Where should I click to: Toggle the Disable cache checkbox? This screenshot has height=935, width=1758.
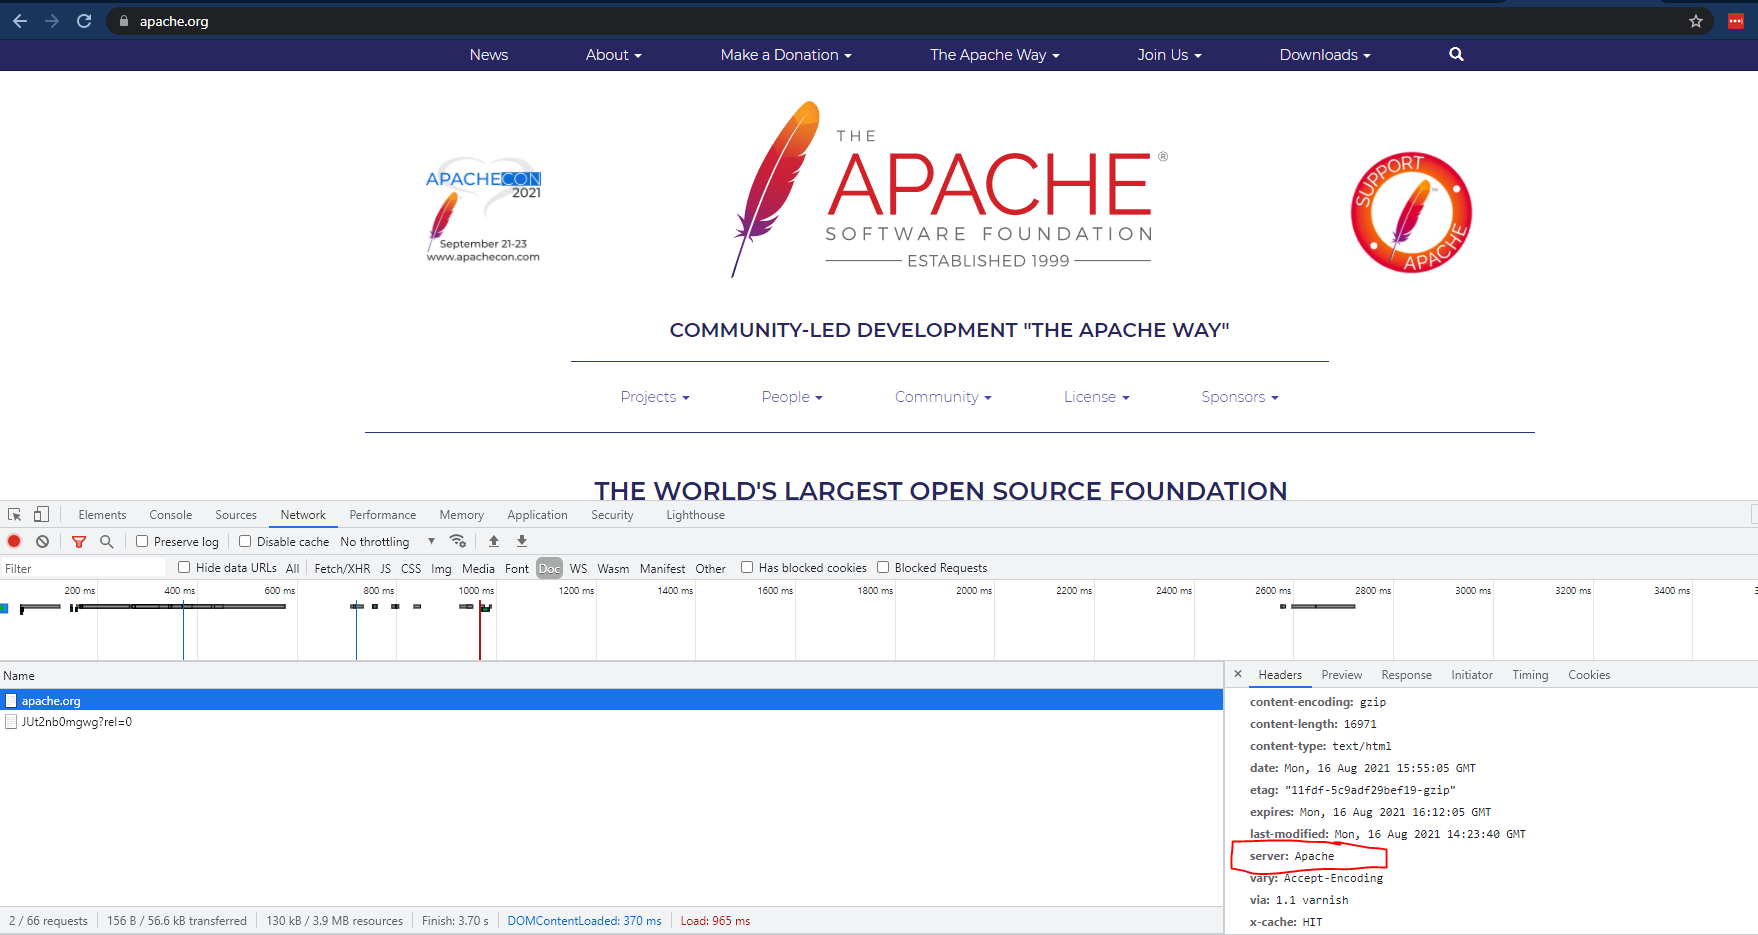(x=245, y=541)
